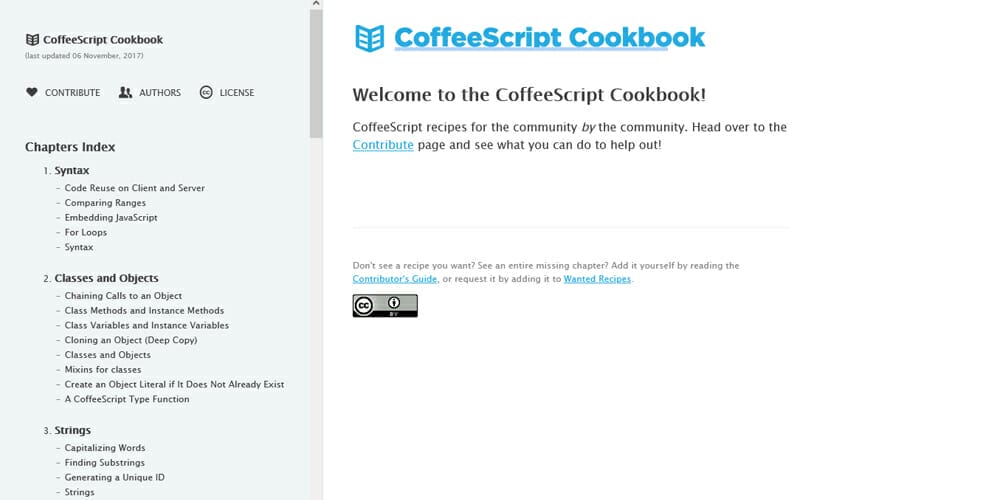Click the Creative Commons icon next to LICENSE

click(206, 92)
